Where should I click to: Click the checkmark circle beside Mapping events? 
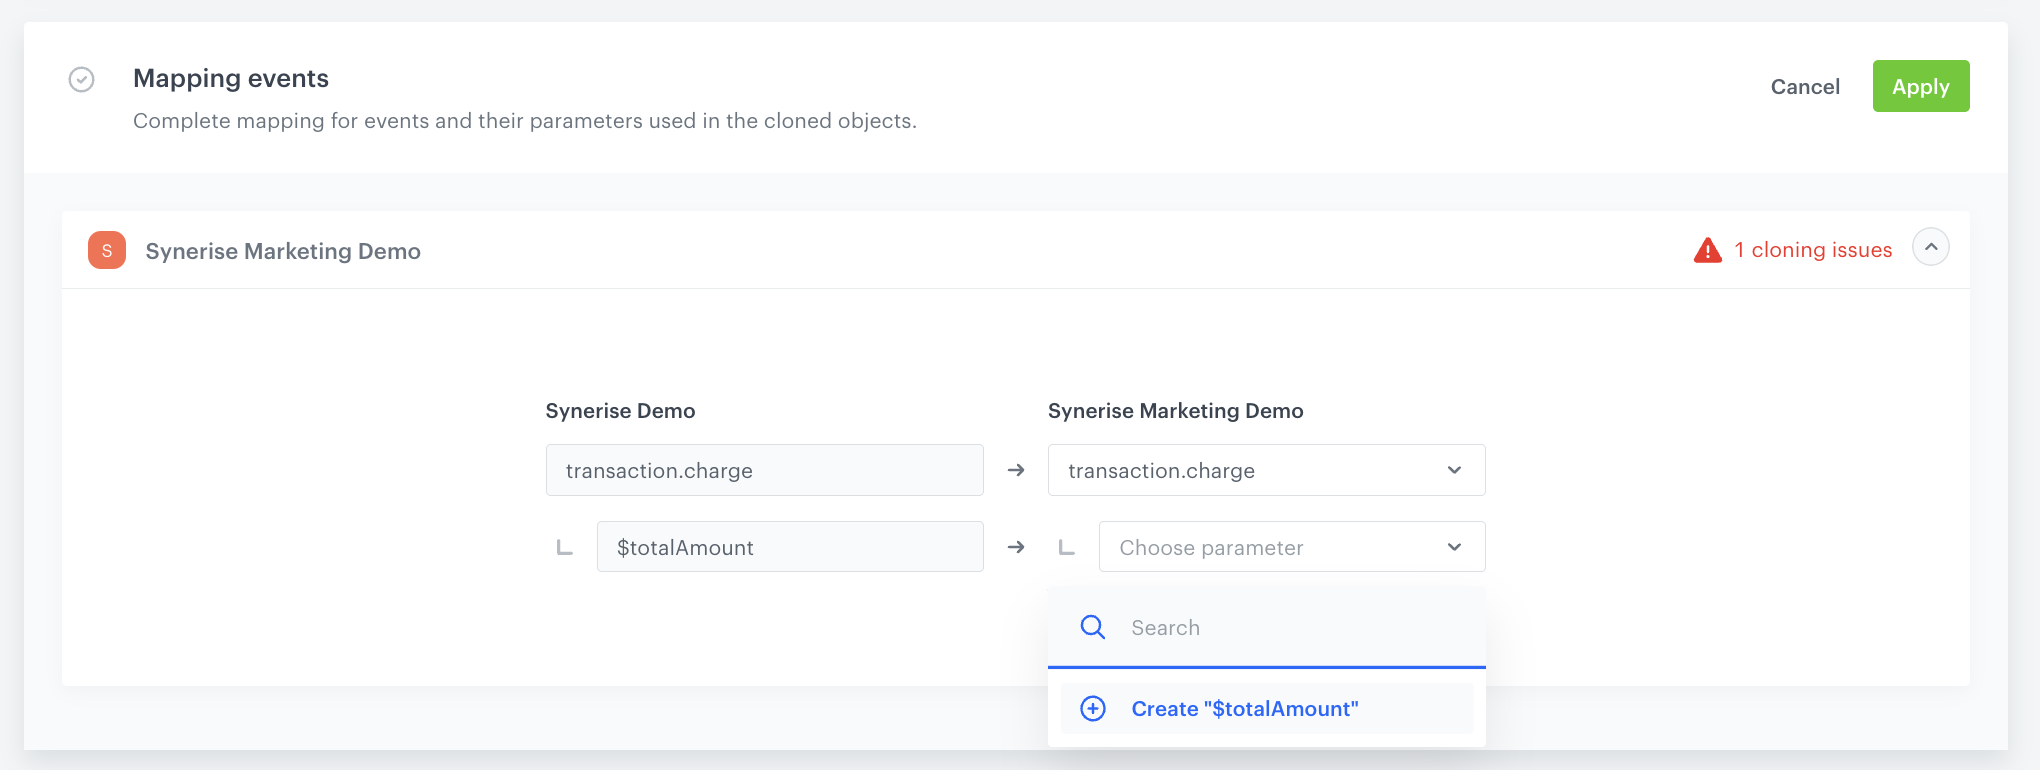[81, 80]
